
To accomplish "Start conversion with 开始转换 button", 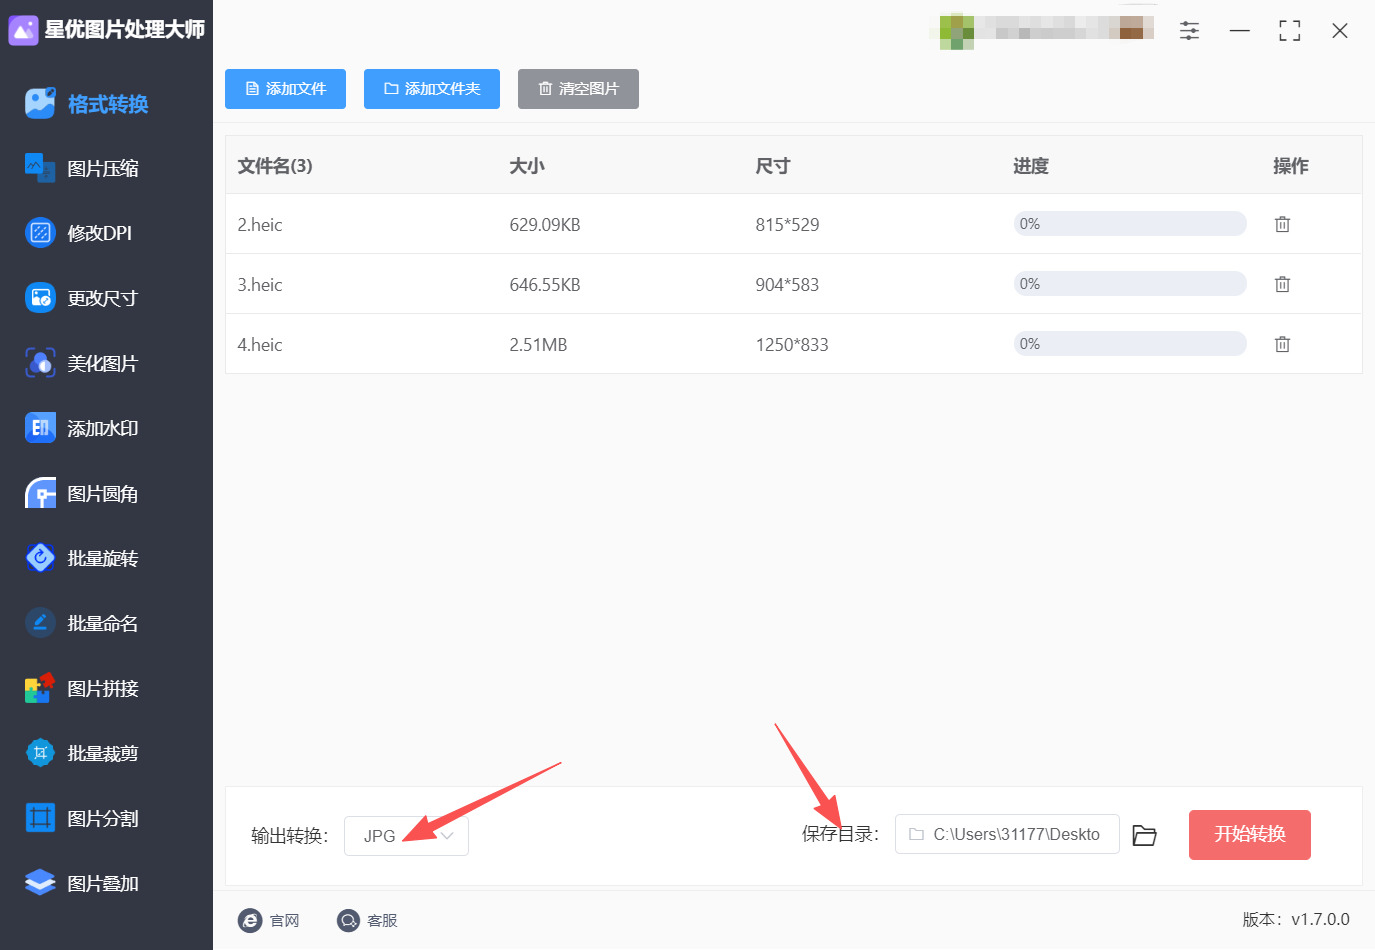I will [x=1250, y=835].
